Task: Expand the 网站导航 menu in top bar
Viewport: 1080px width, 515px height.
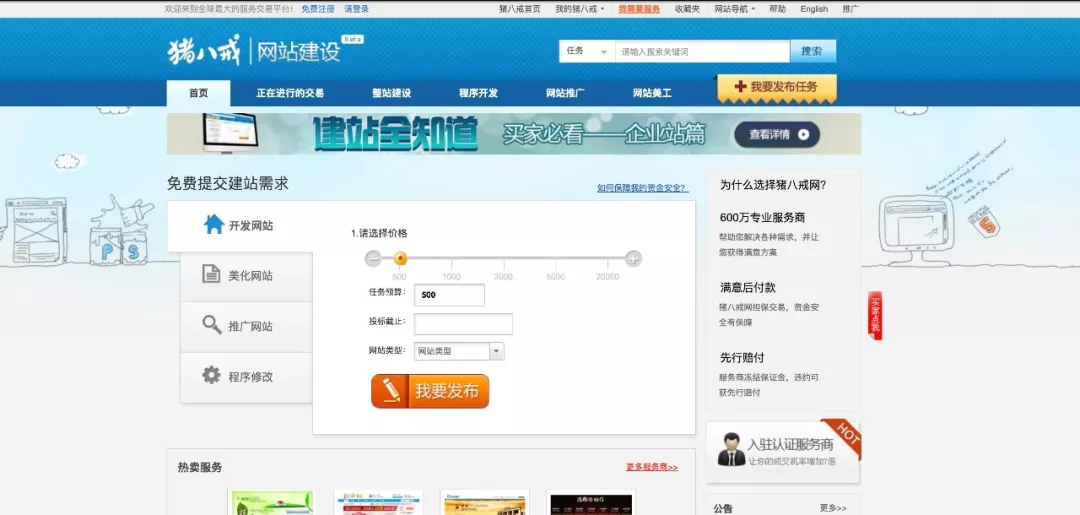Action: tap(734, 9)
